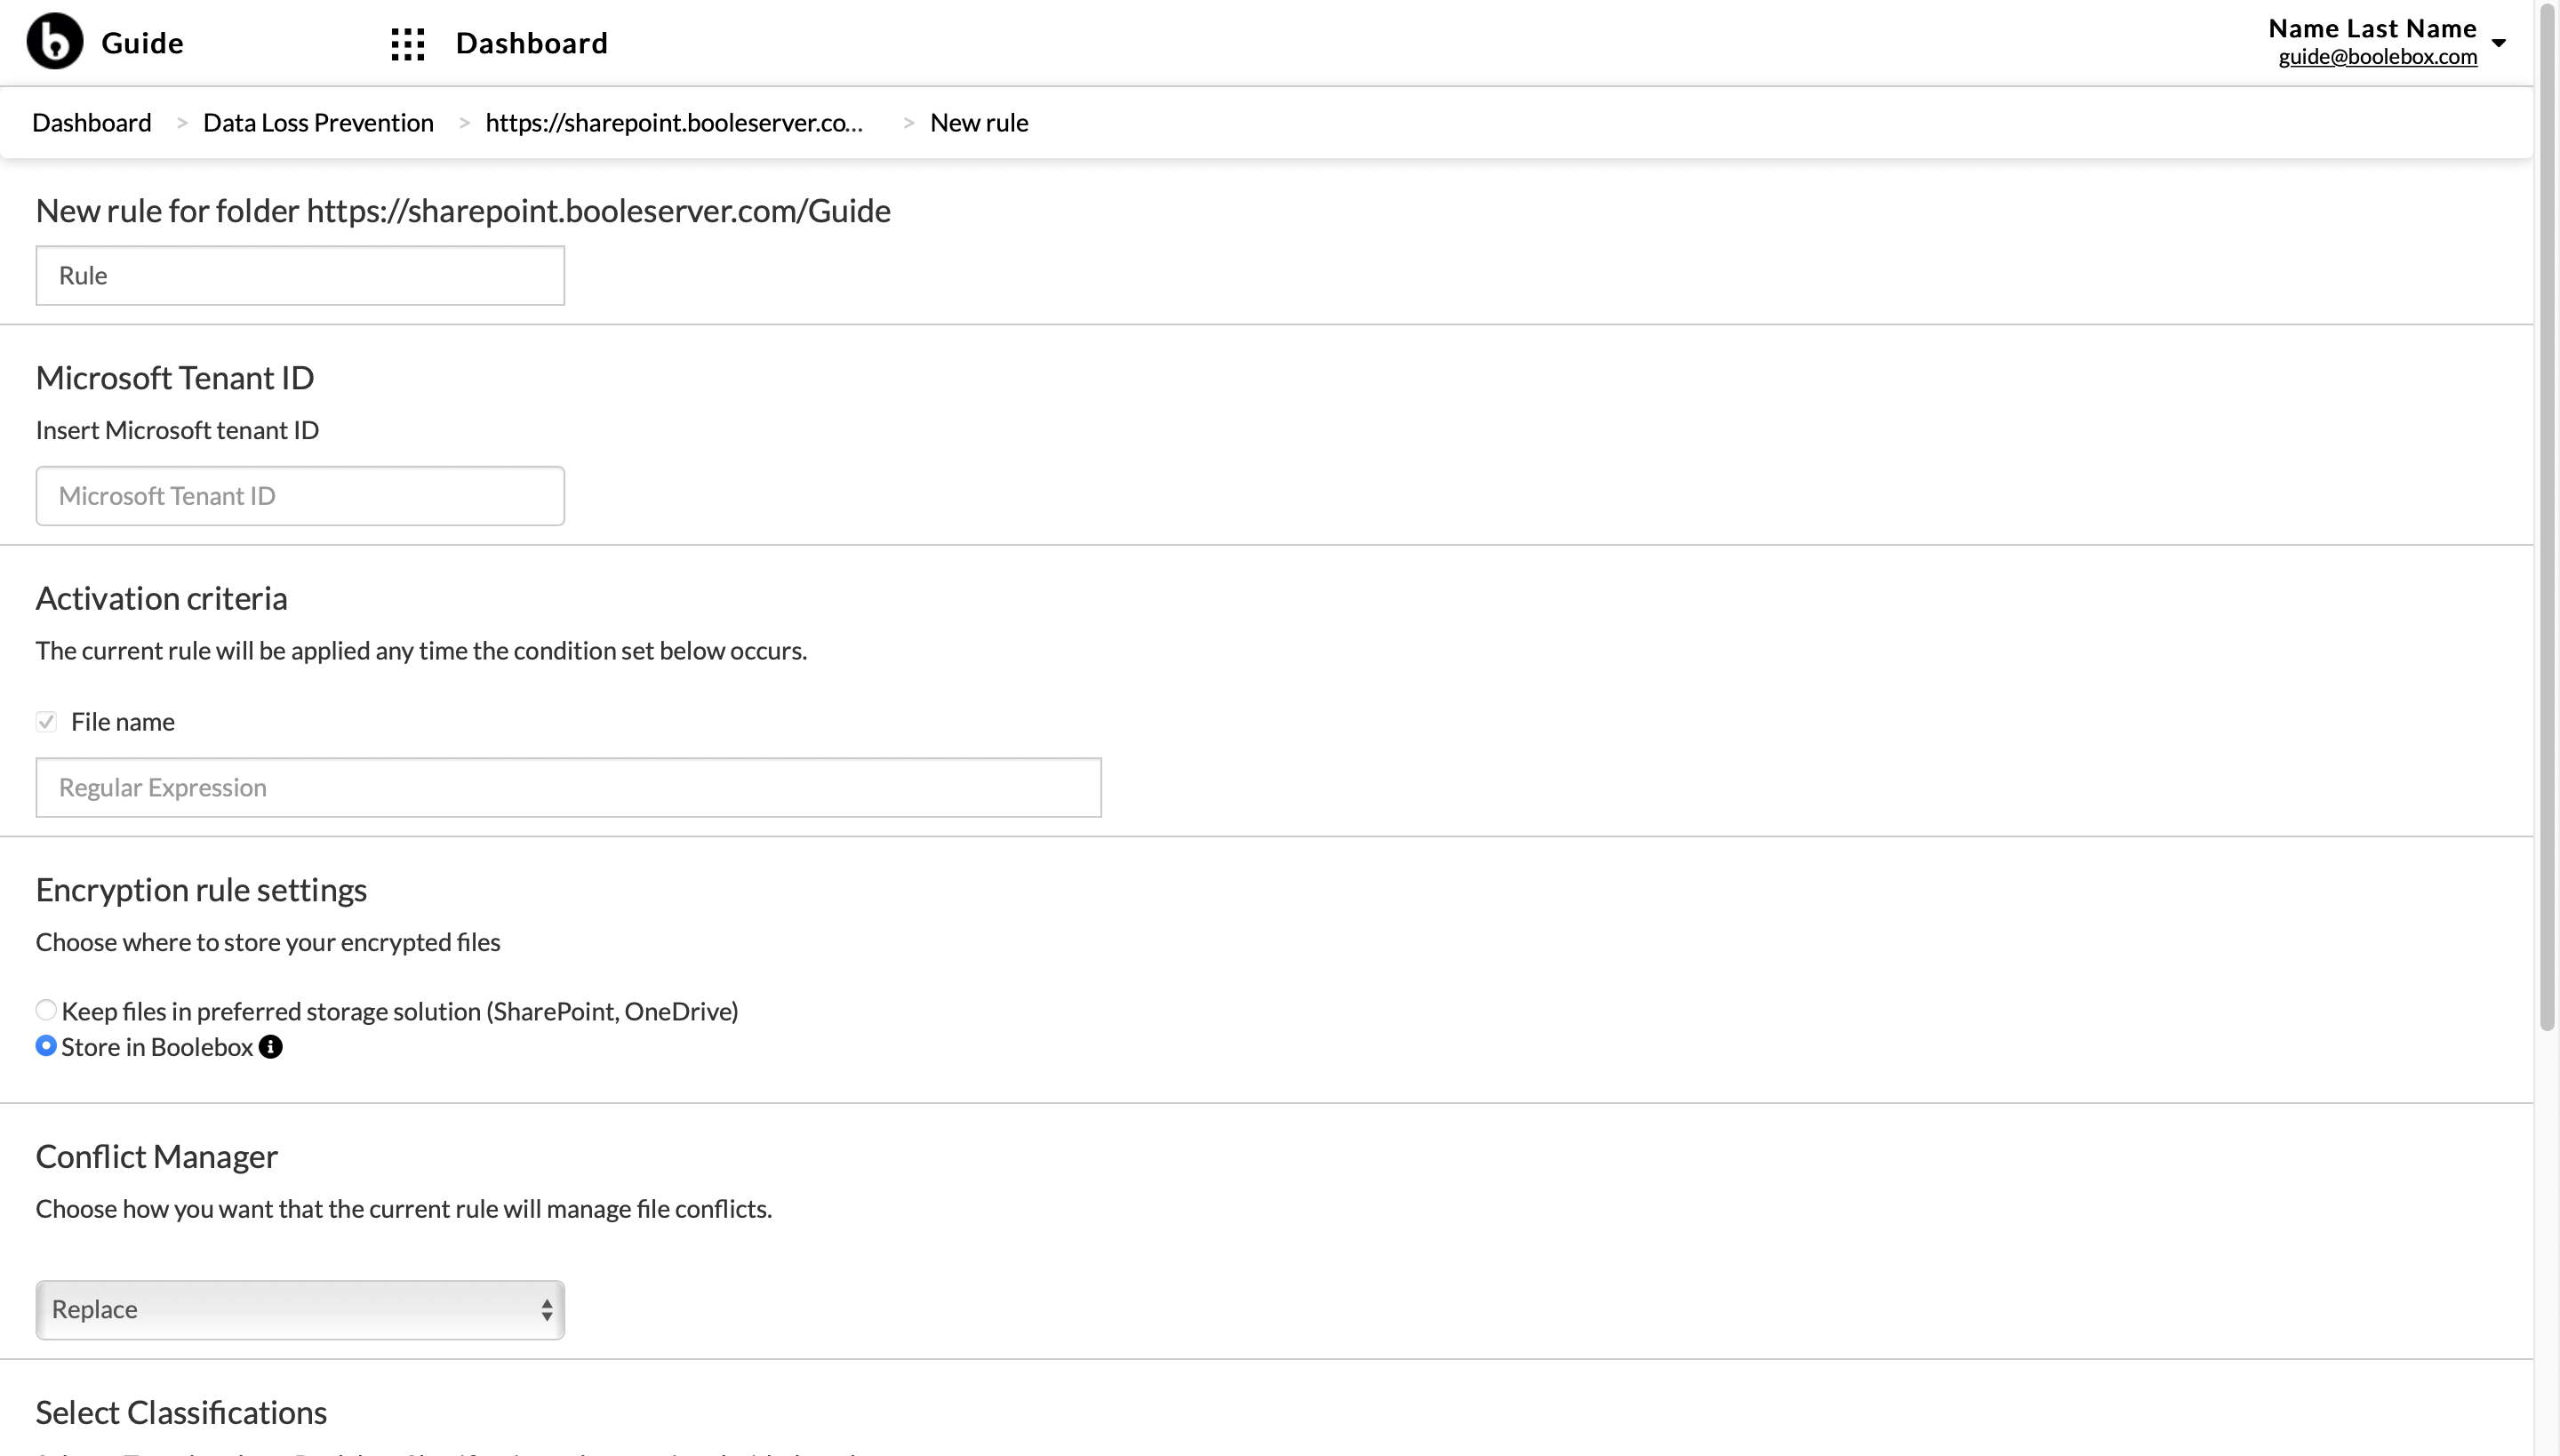Viewport: 2560px width, 1456px height.
Task: Open the sharepoint.booleserver.co… breadcrumb
Action: (674, 122)
